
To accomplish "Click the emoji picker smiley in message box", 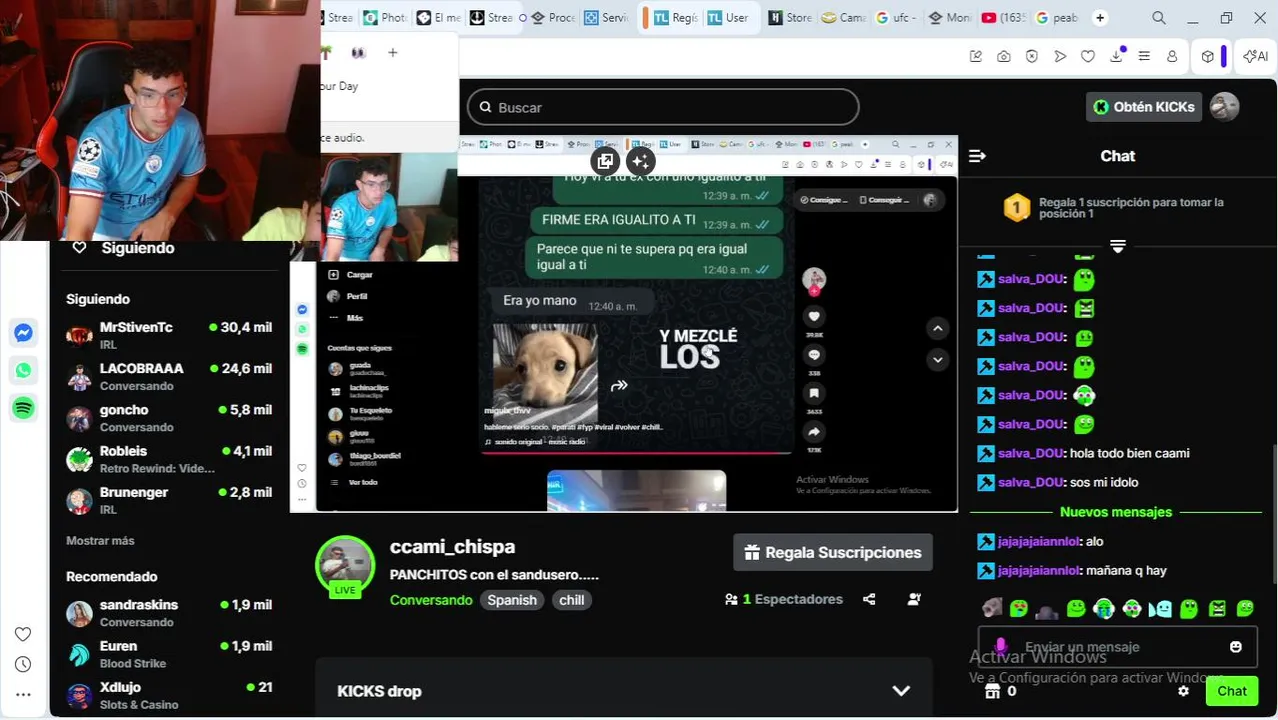I will coord(1236,647).
